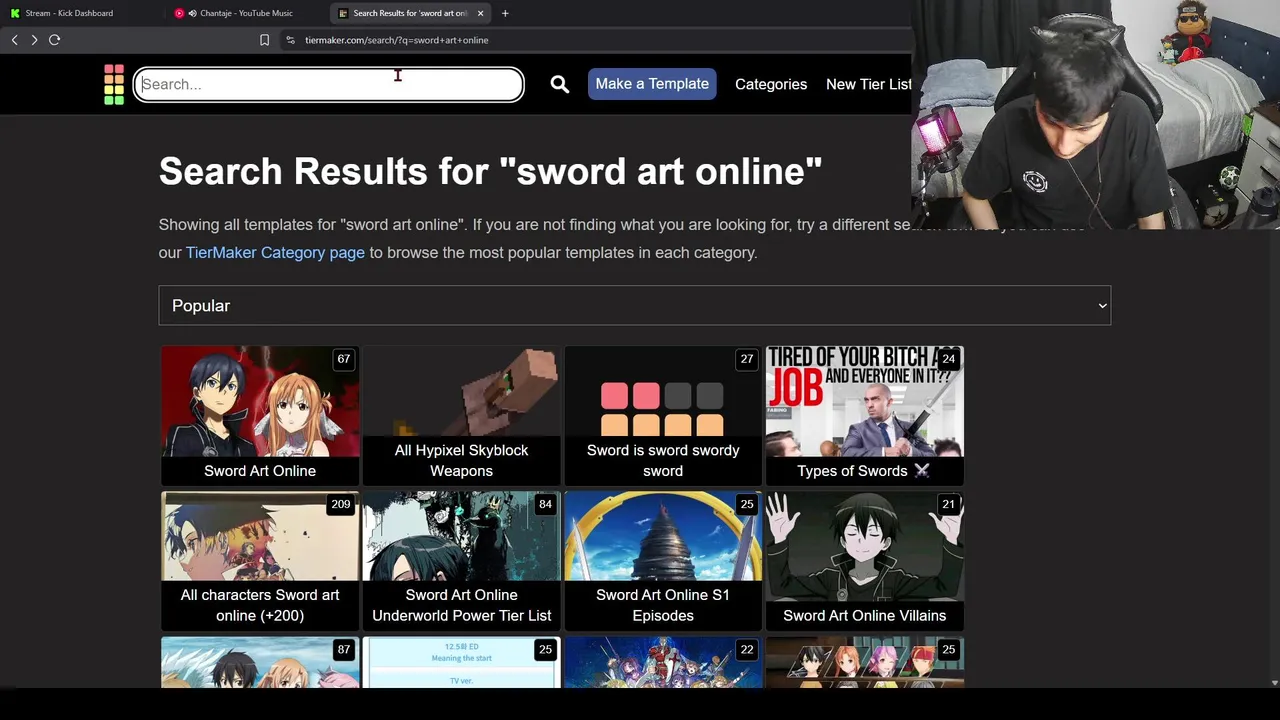1280x720 pixels.
Task: Expand the Popular sort dropdown
Action: [634, 305]
